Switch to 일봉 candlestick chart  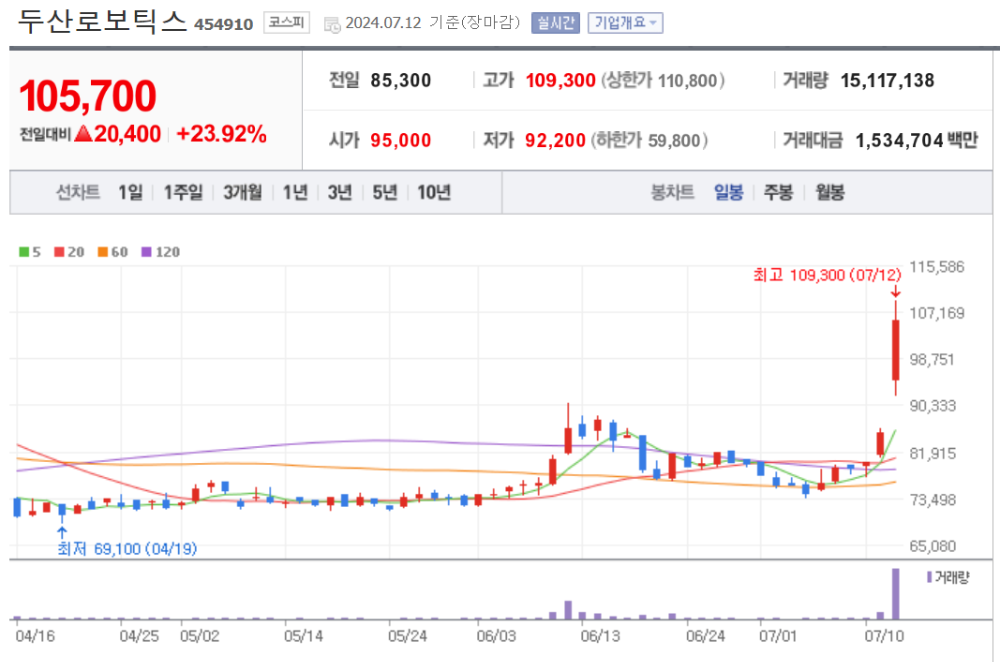point(728,192)
